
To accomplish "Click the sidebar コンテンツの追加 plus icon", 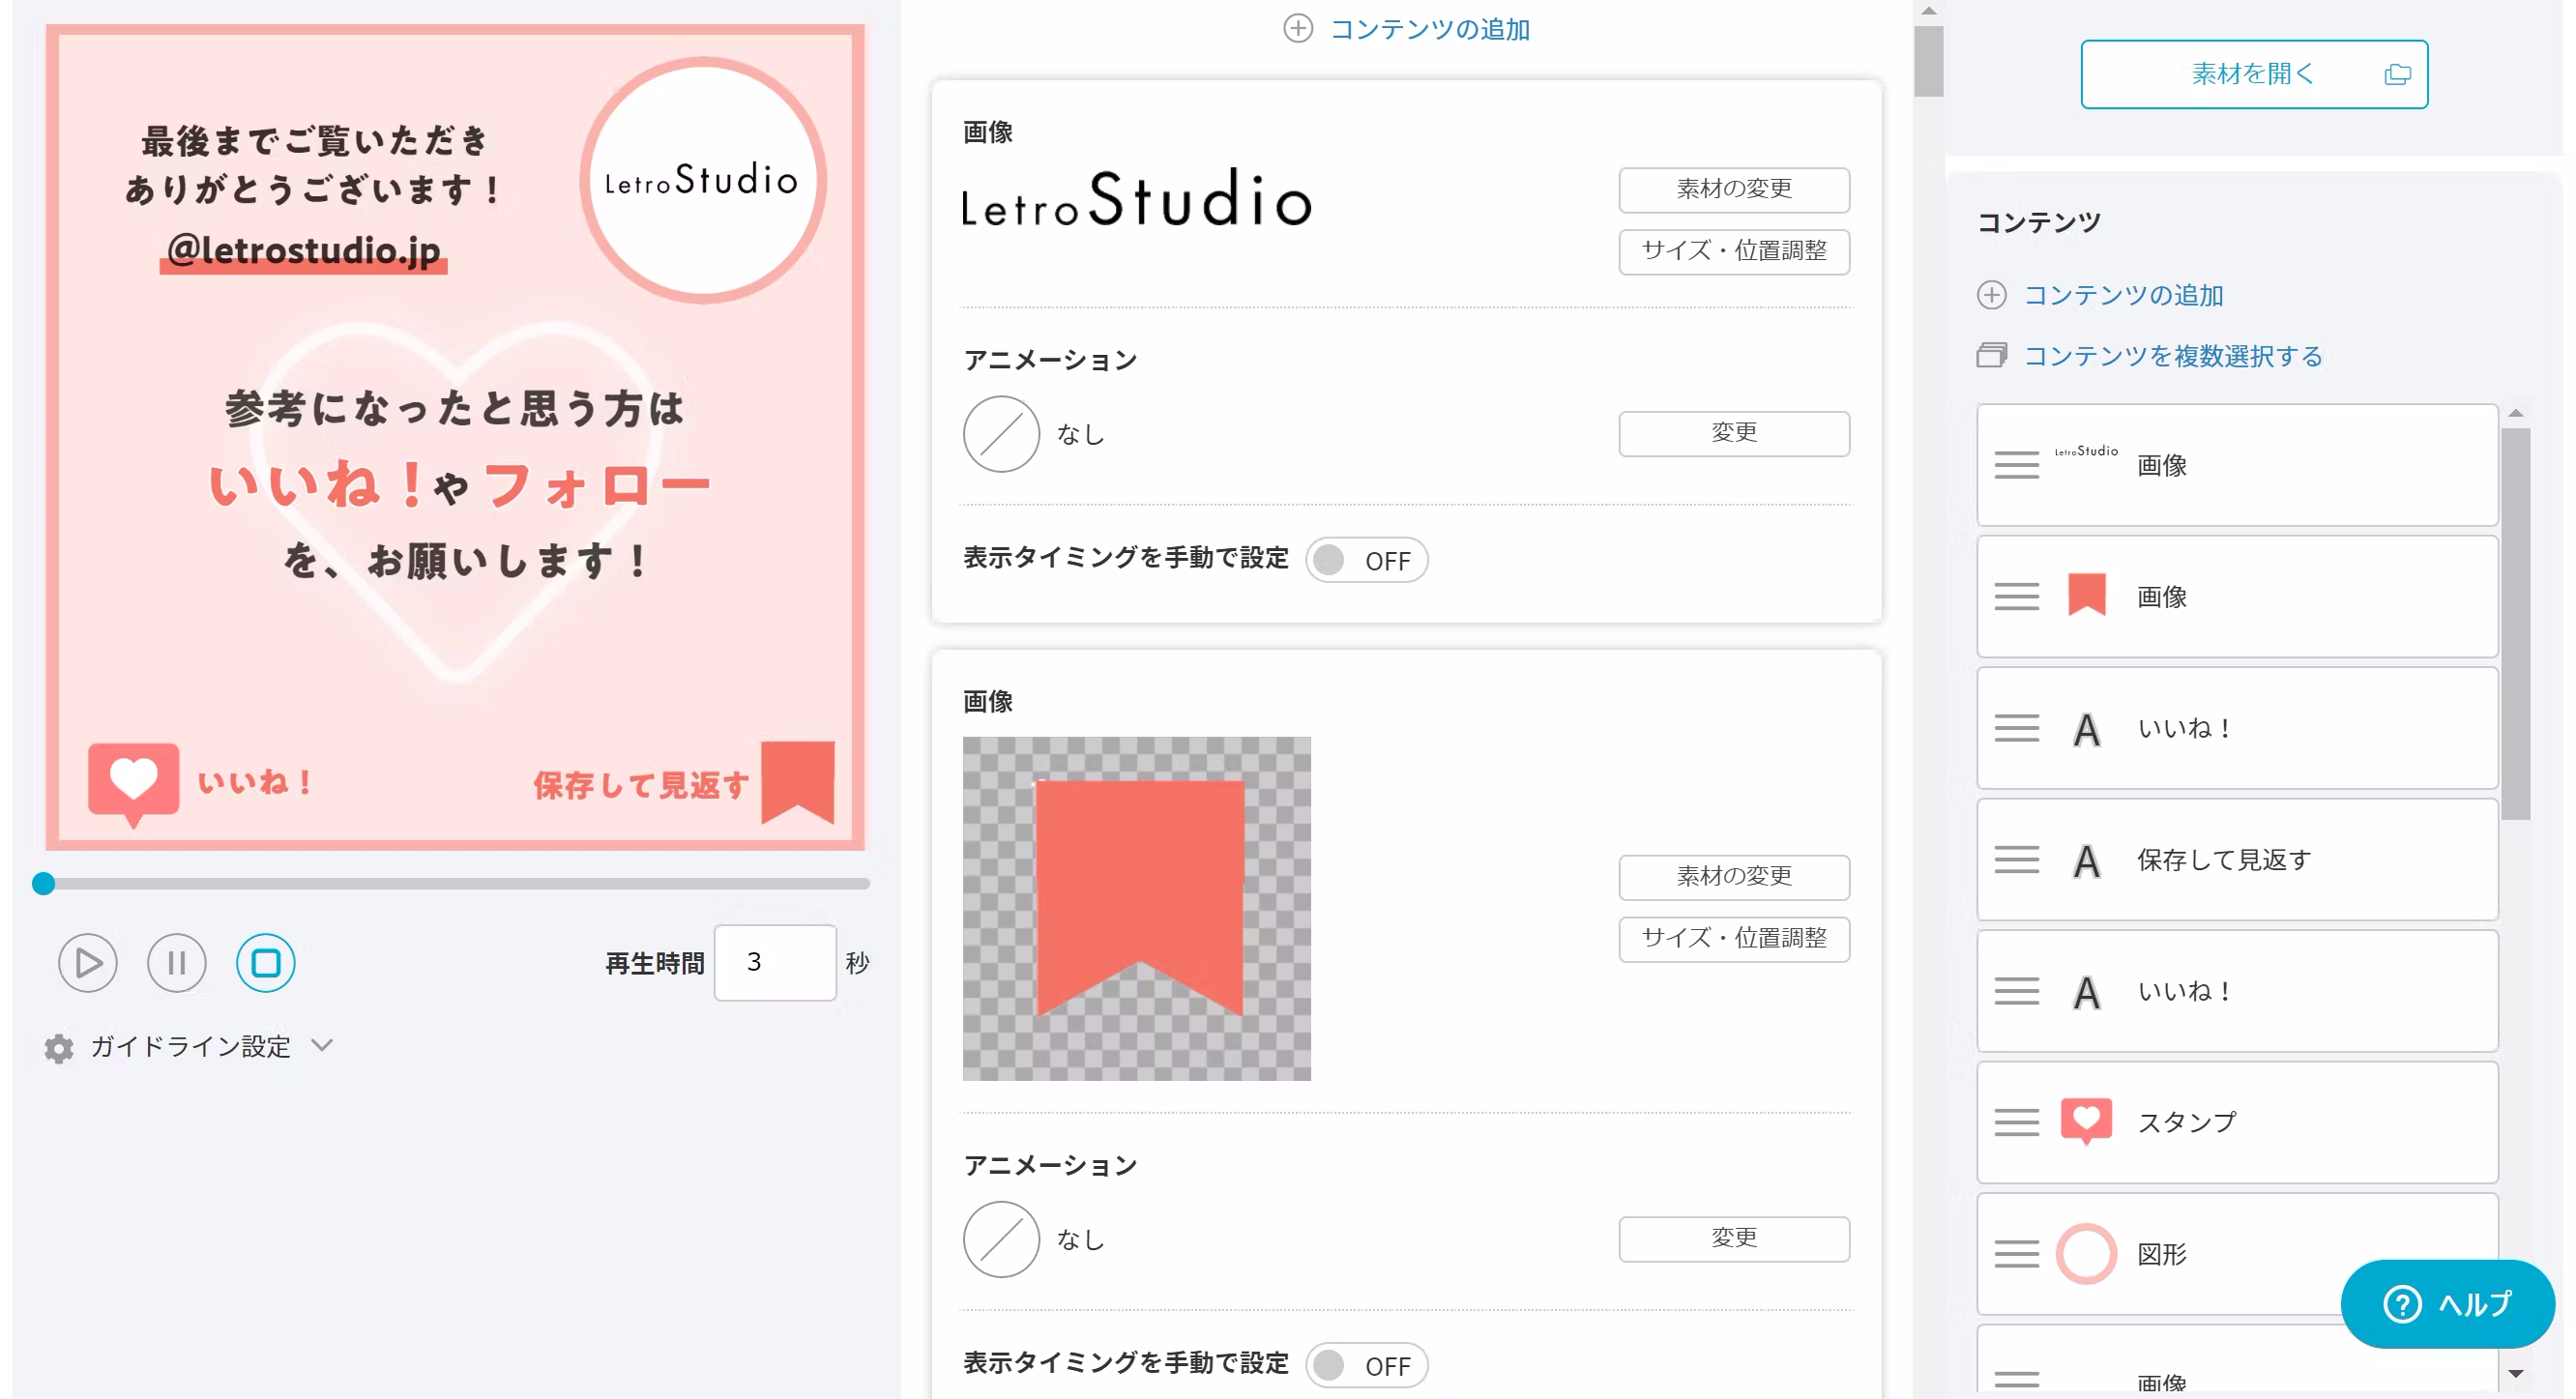I will (1991, 295).
